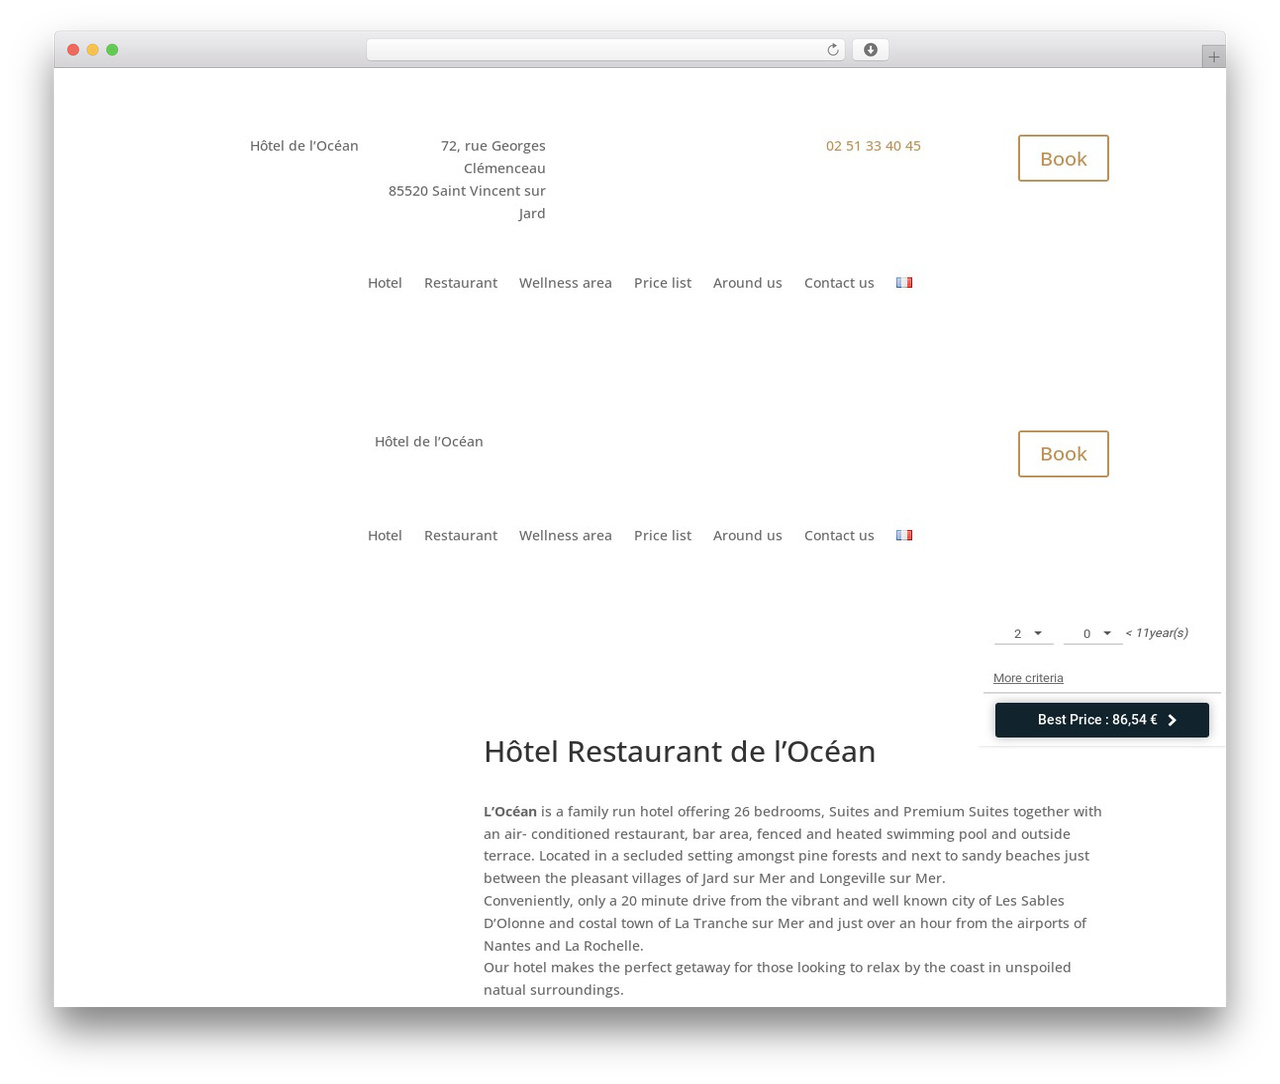Click the lower Book button
This screenshot has height=1084, width=1280.
click(1063, 454)
